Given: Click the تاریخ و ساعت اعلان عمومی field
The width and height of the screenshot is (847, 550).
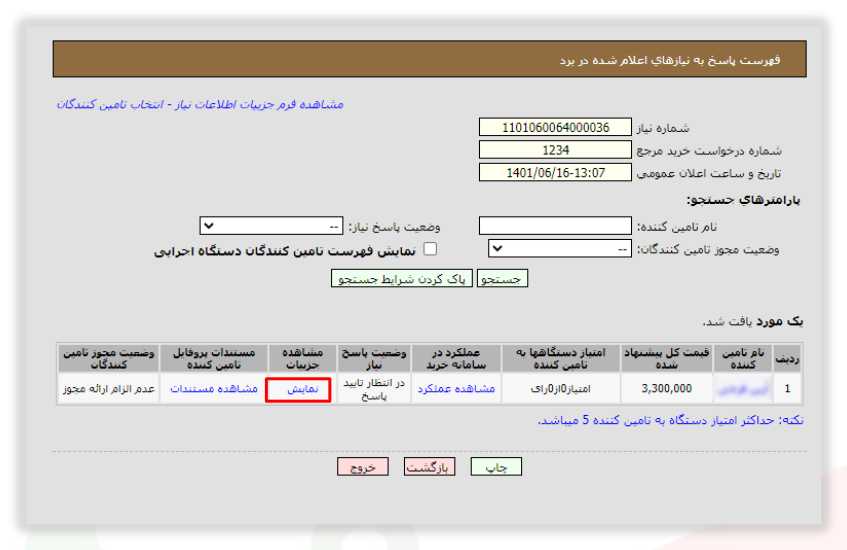Looking at the screenshot, I should pos(555,173).
